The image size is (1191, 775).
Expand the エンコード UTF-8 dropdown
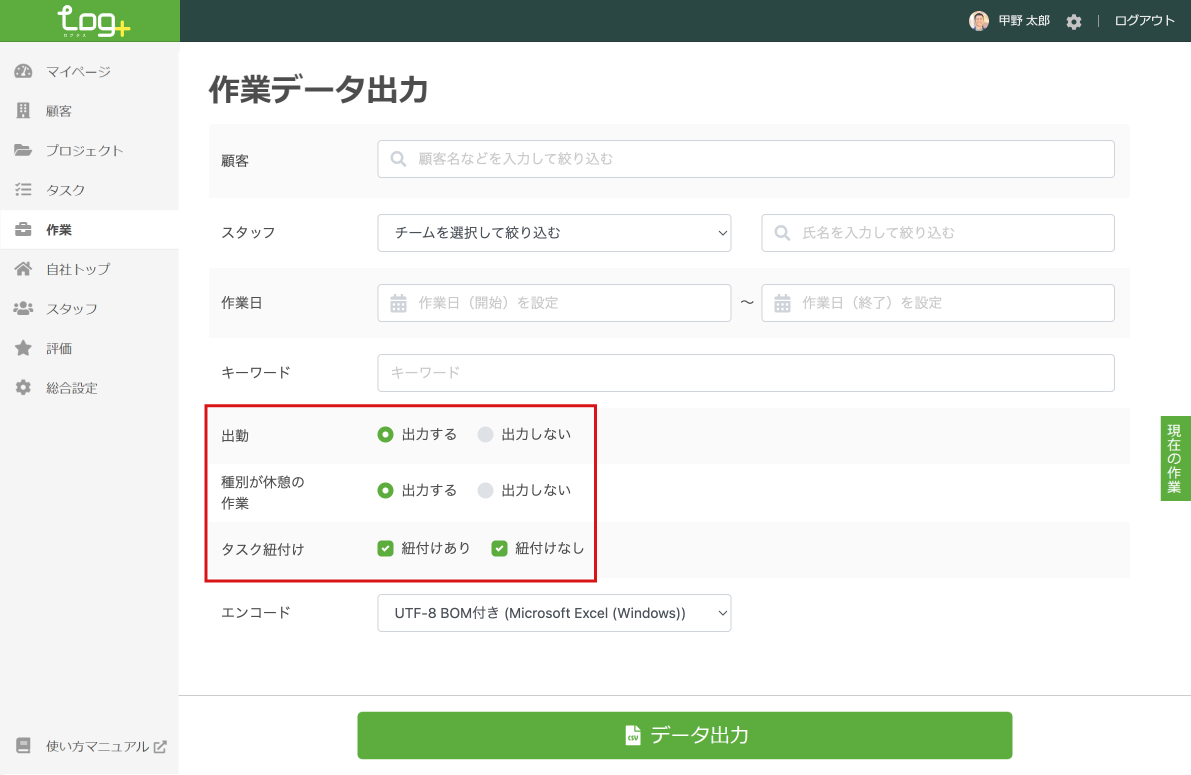coord(554,613)
